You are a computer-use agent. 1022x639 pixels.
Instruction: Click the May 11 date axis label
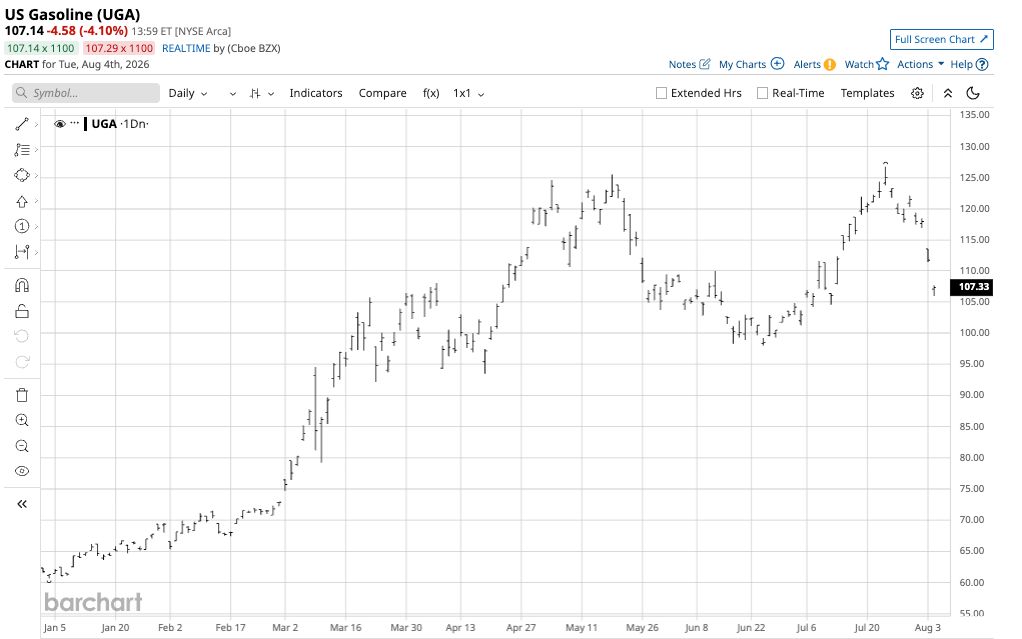581,627
